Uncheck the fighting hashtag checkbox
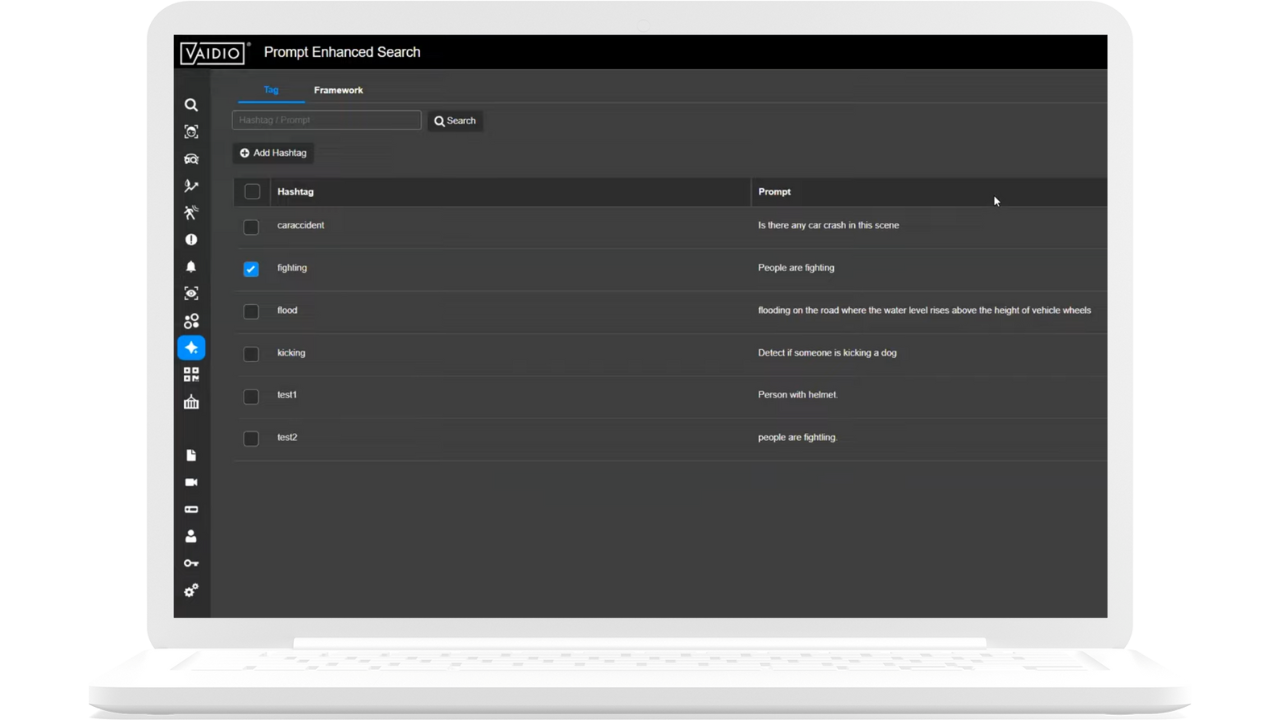 [x=250, y=268]
